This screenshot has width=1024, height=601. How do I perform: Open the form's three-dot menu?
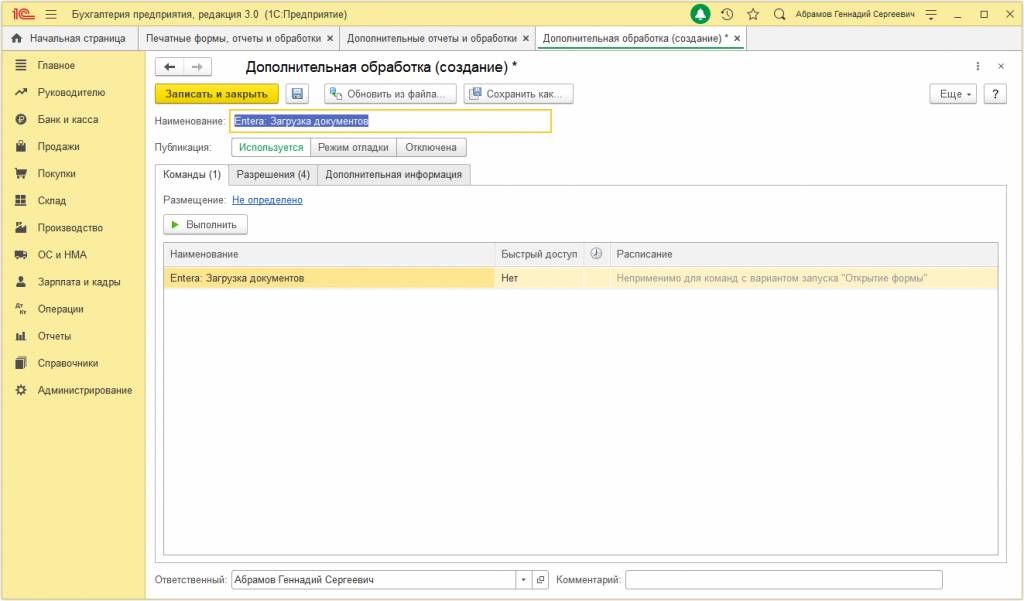point(978,67)
